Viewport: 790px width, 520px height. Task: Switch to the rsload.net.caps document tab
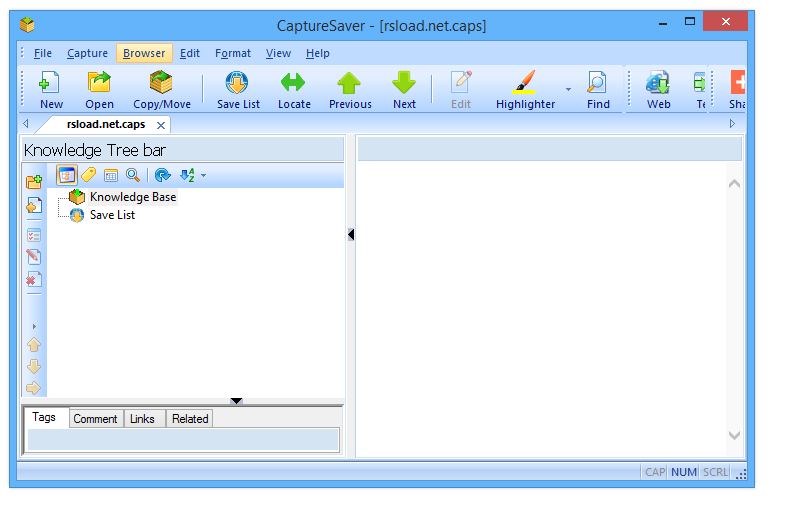106,124
